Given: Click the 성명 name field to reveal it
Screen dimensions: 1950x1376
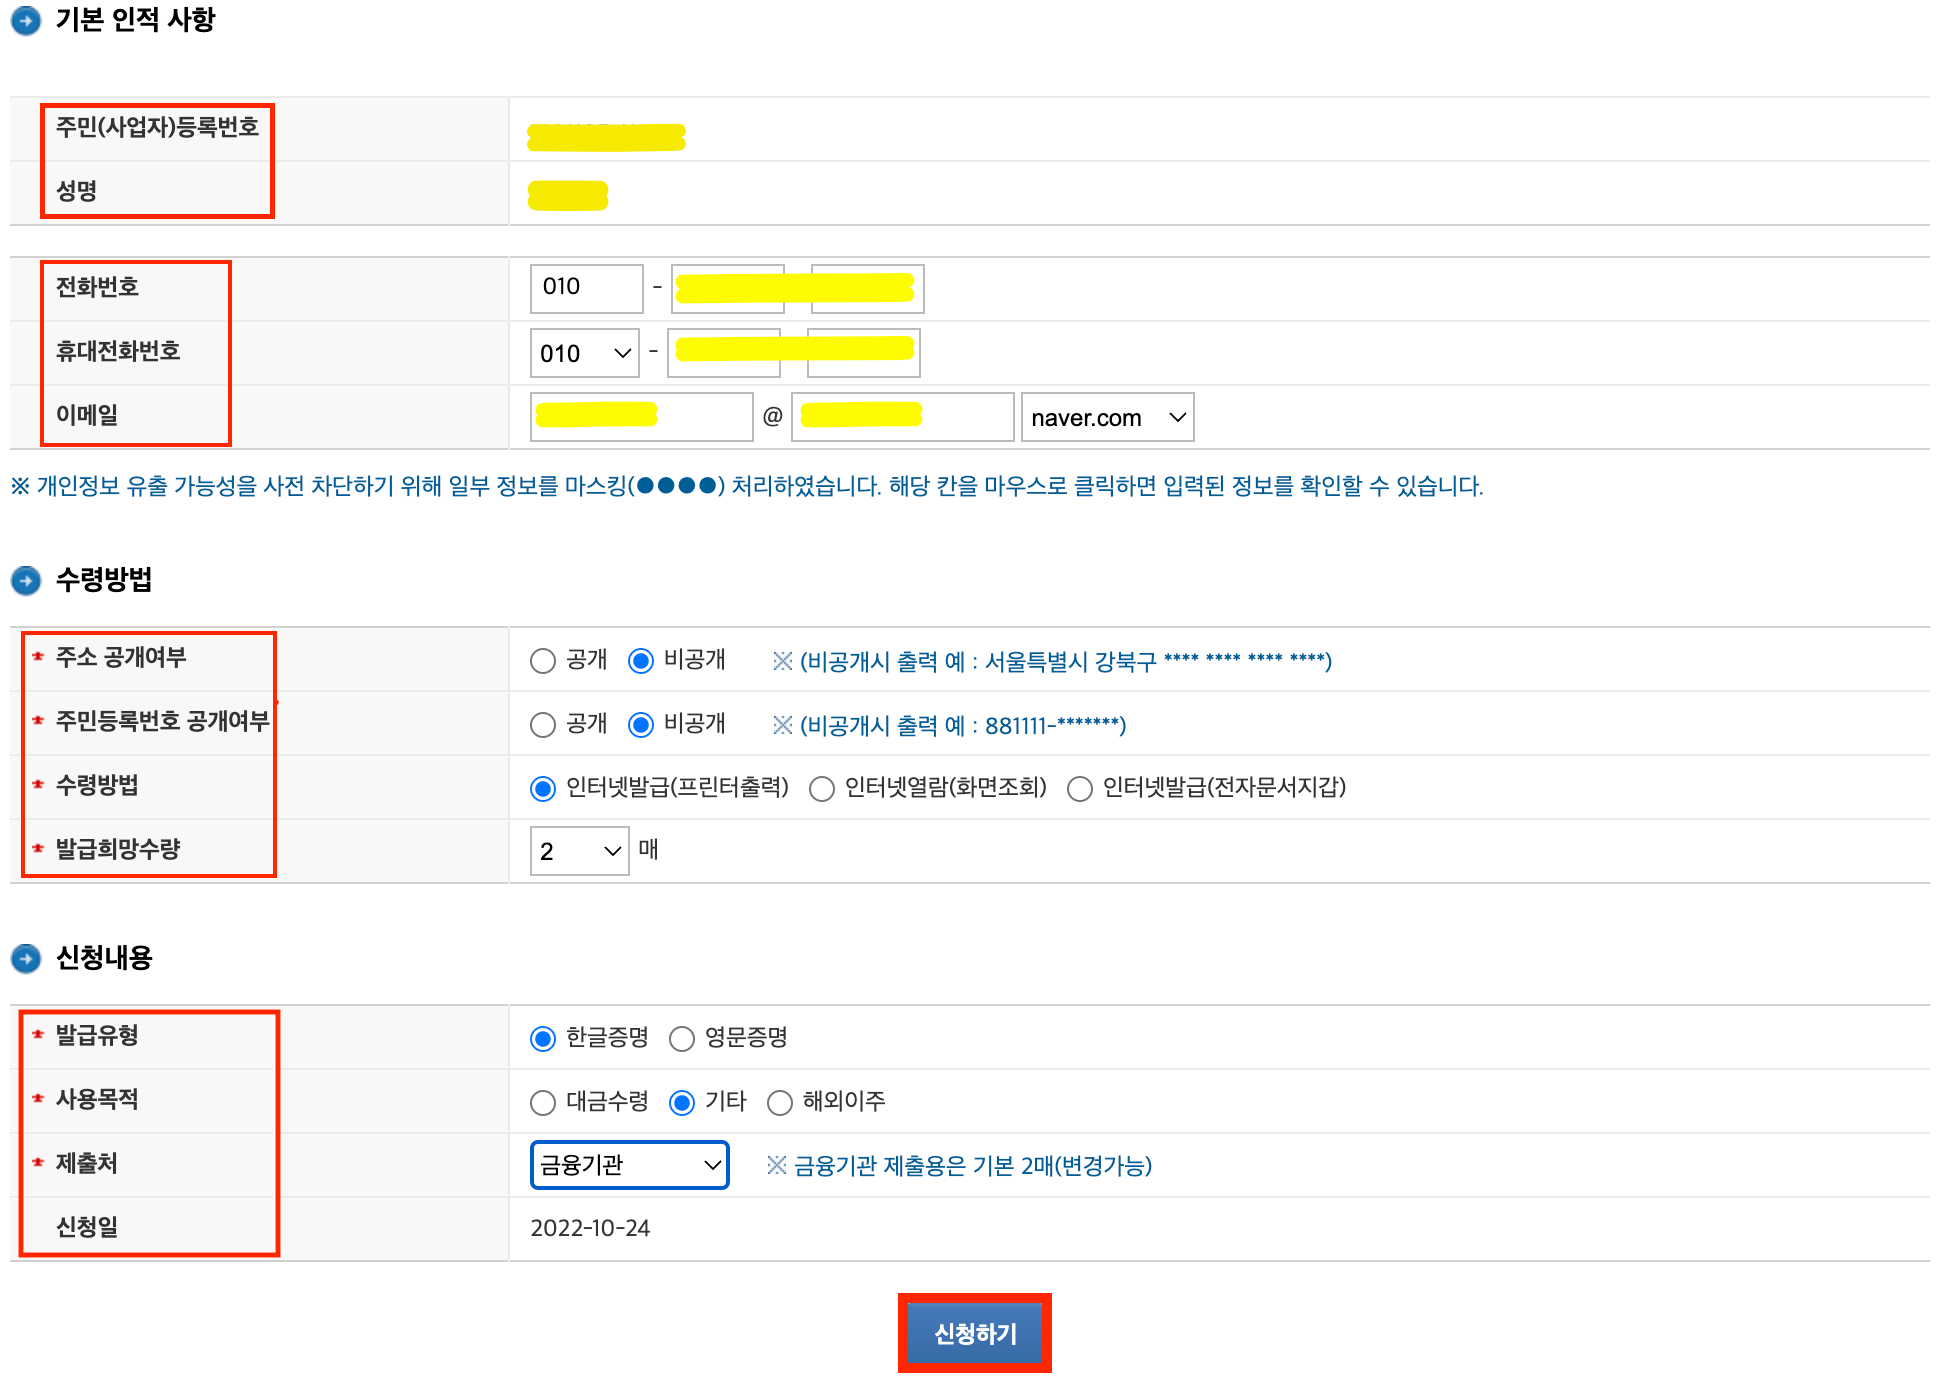Looking at the screenshot, I should pos(568,194).
